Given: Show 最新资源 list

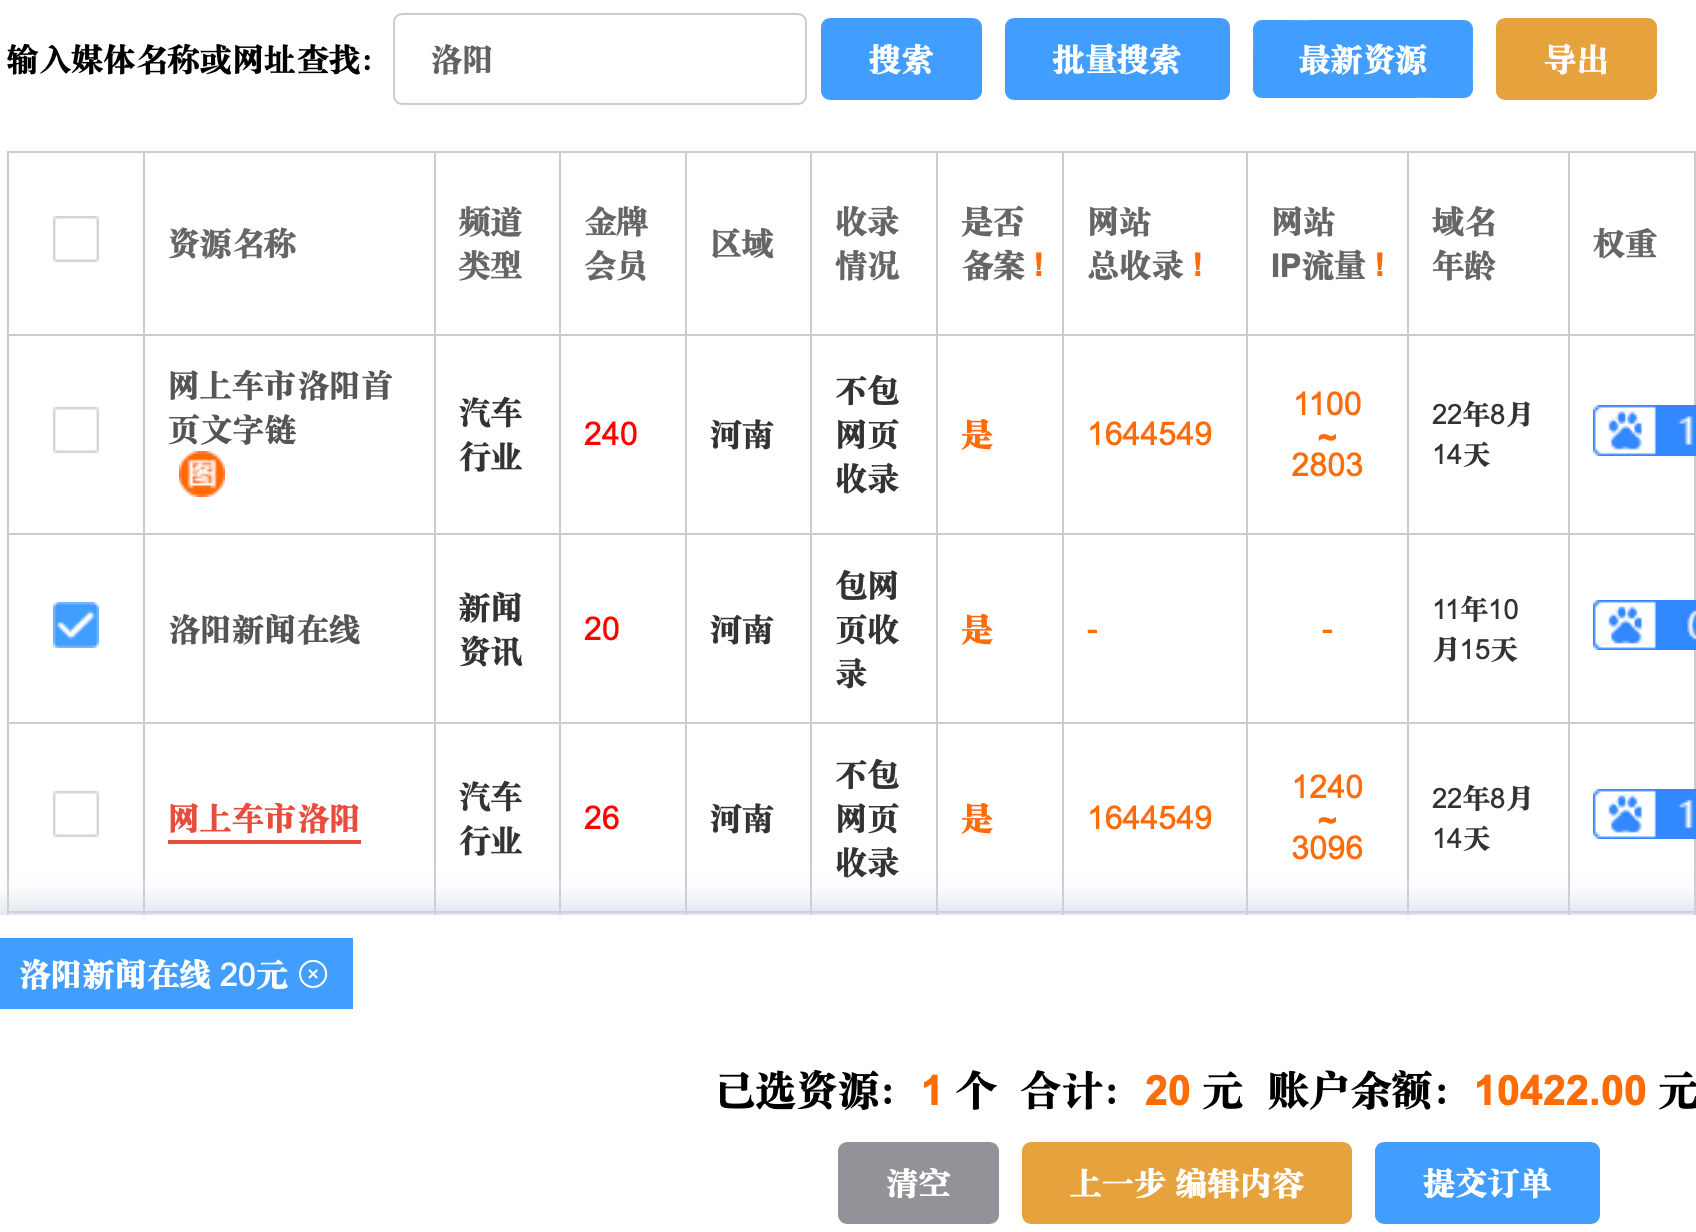Looking at the screenshot, I should [1362, 59].
